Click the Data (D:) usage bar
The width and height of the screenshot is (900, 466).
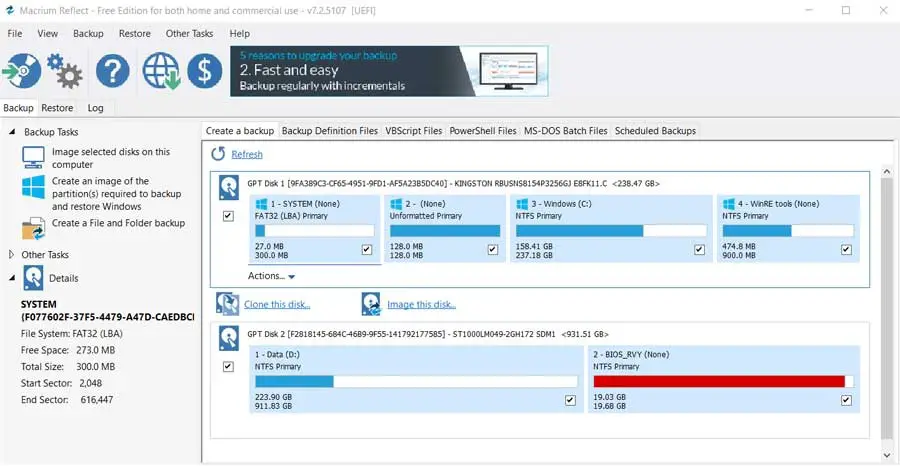pos(417,382)
